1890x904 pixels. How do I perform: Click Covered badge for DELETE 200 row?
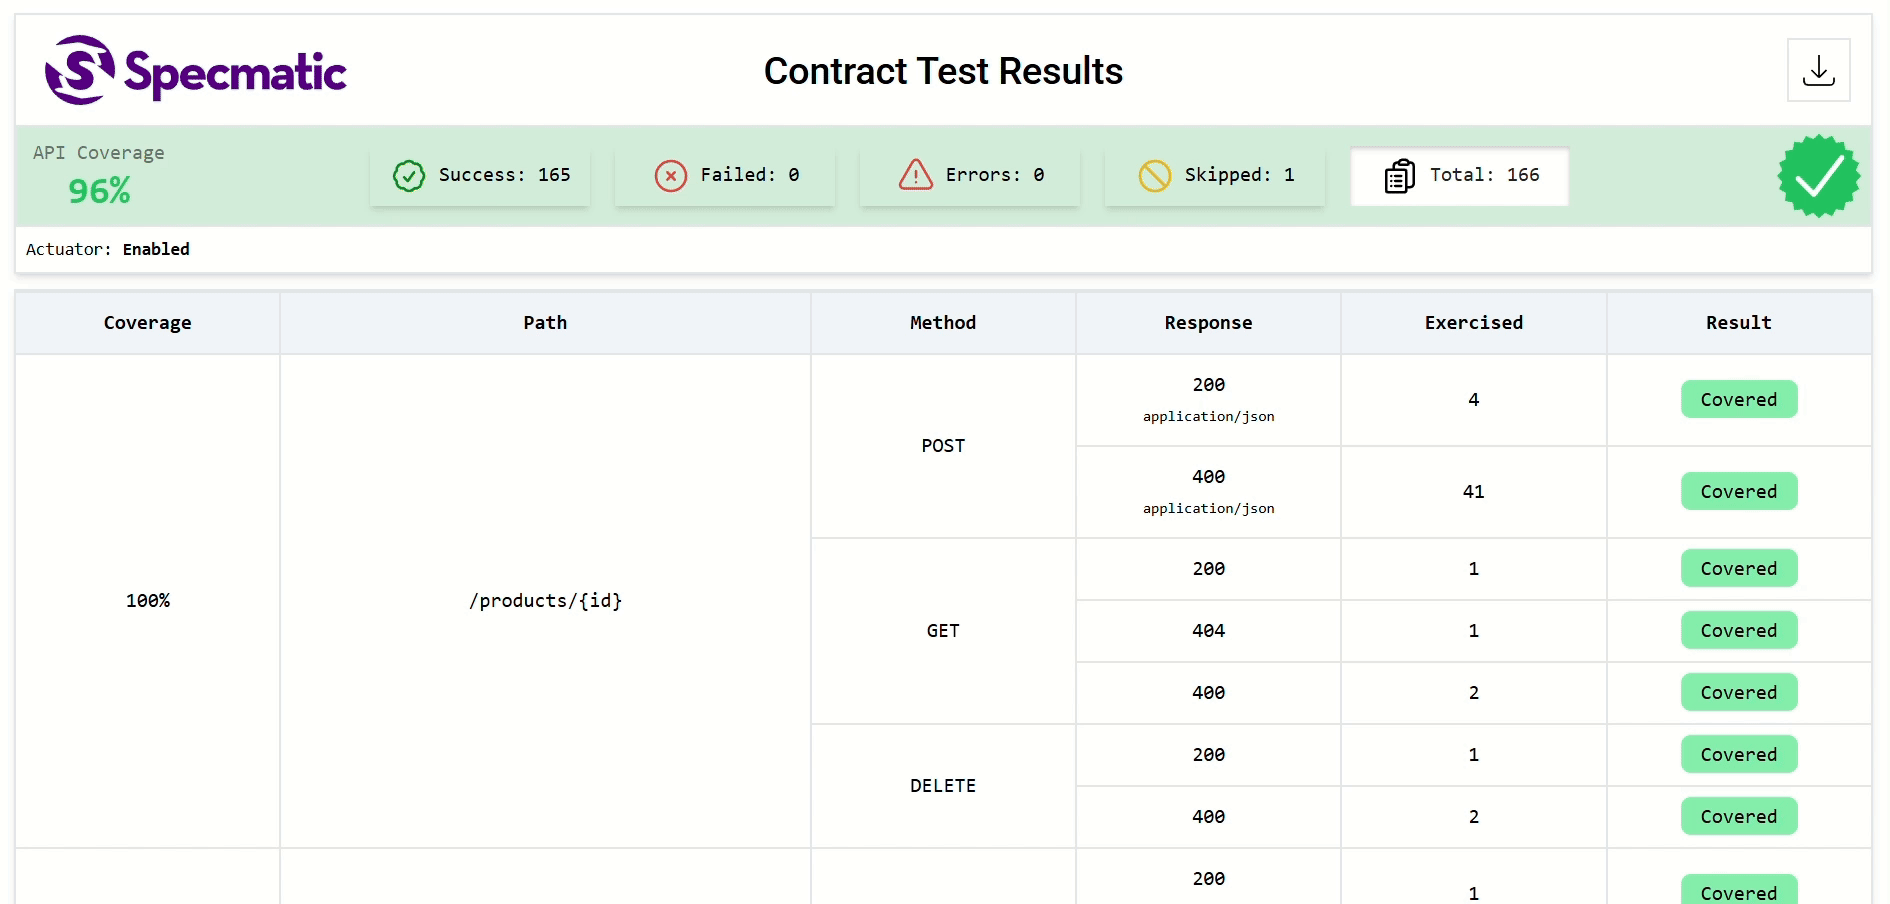[1738, 754]
